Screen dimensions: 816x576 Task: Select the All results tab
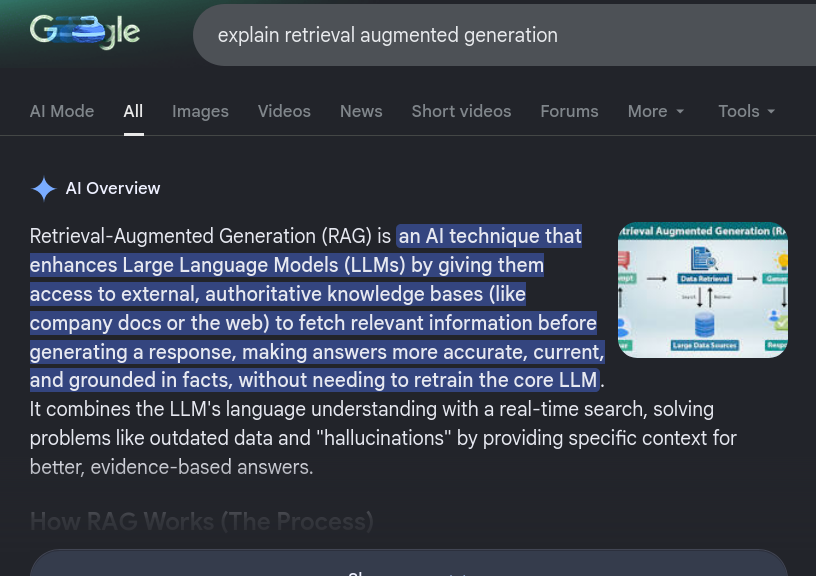[133, 111]
